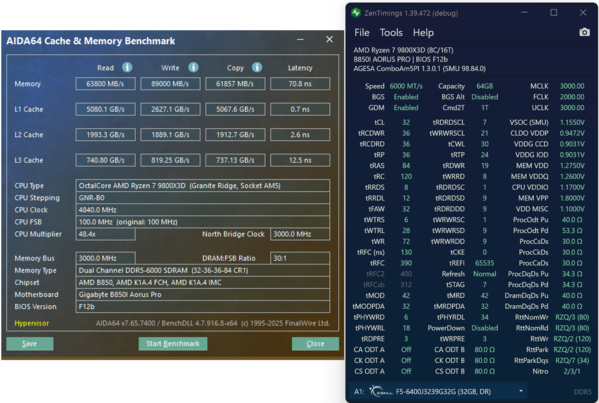Click AMD Ryzen 7 9800X3D header text
The image size is (599, 403).
tap(403, 50)
